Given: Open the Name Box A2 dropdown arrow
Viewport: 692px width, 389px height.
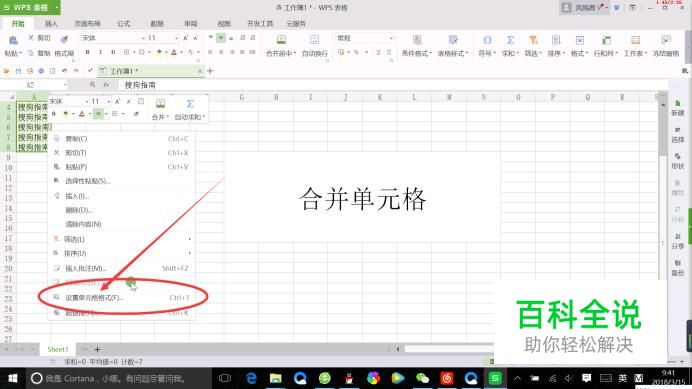Looking at the screenshot, I should (x=65, y=85).
